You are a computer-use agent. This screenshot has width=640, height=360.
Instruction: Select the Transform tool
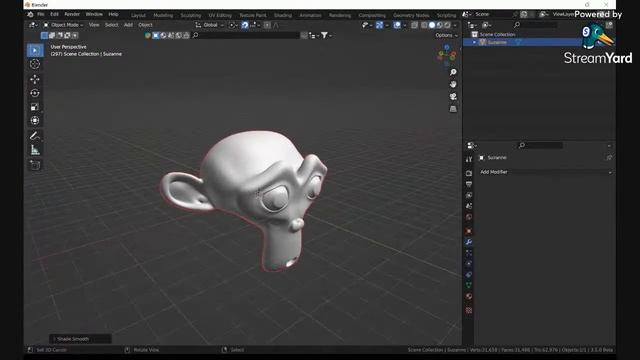pos(35,121)
